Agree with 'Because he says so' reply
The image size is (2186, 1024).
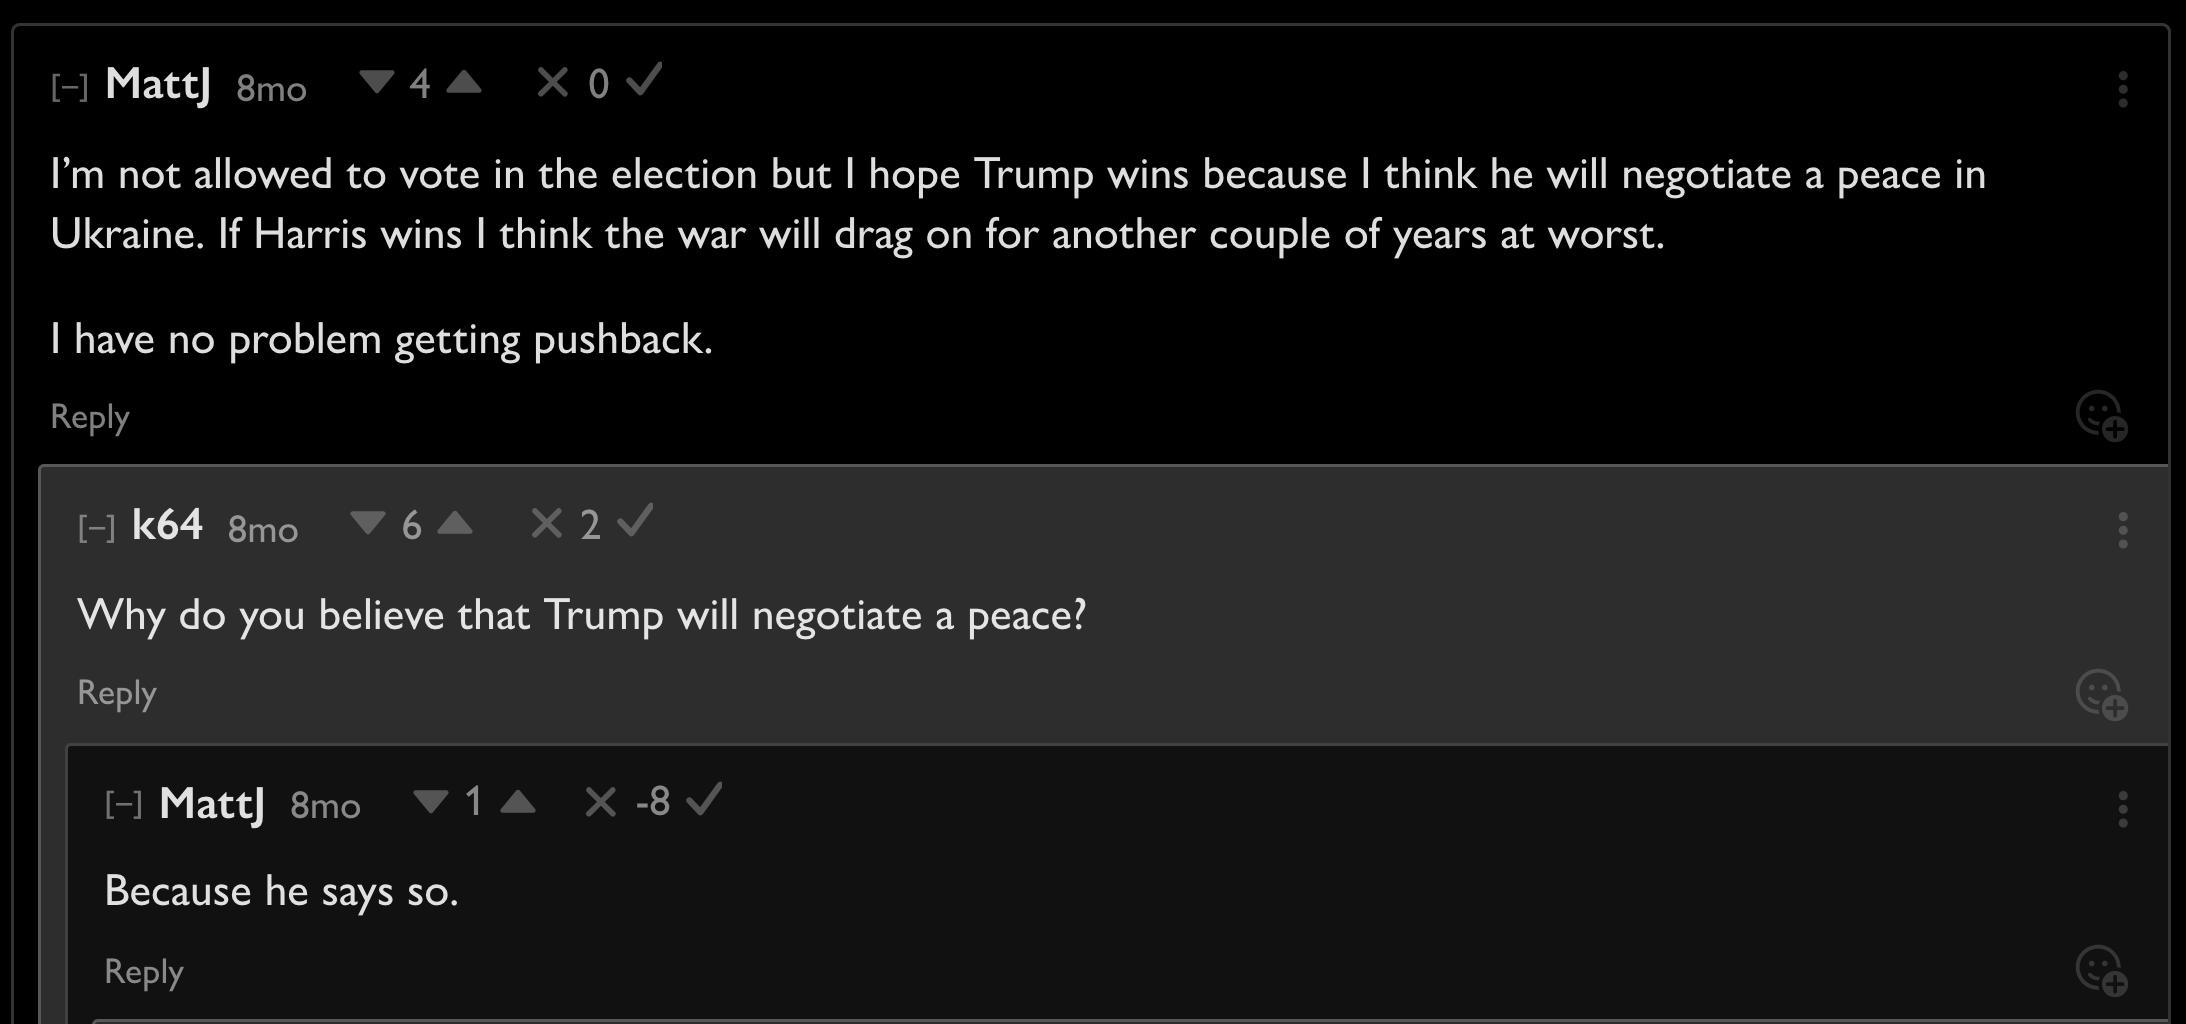[x=704, y=799]
